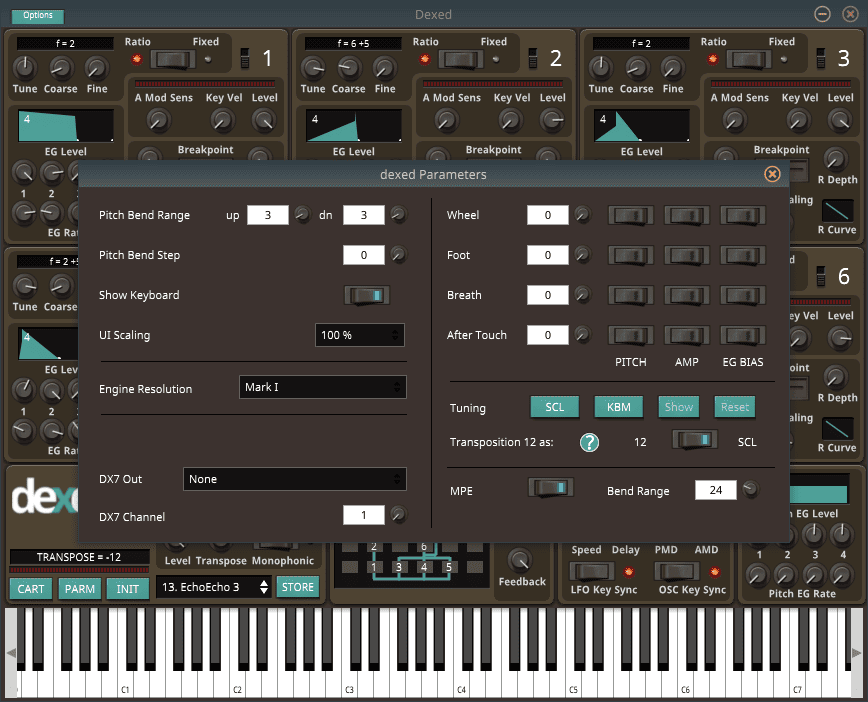Viewport: 868px width, 702px height.
Task: Click the left keyboard scroll arrow
Action: tap(11, 653)
